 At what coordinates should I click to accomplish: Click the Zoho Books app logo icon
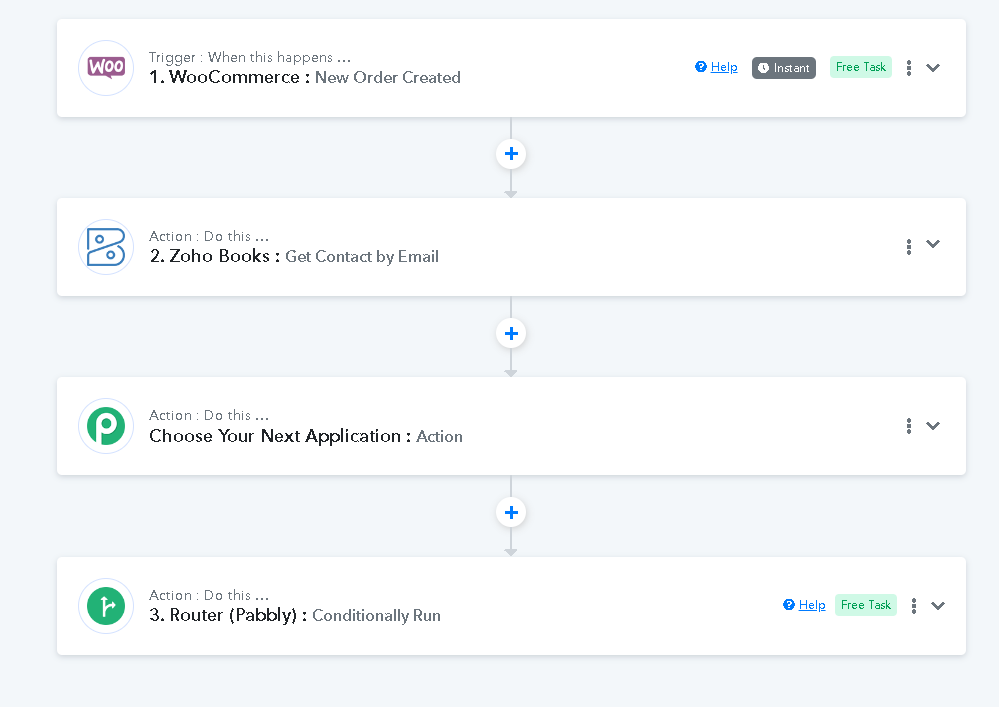click(106, 247)
